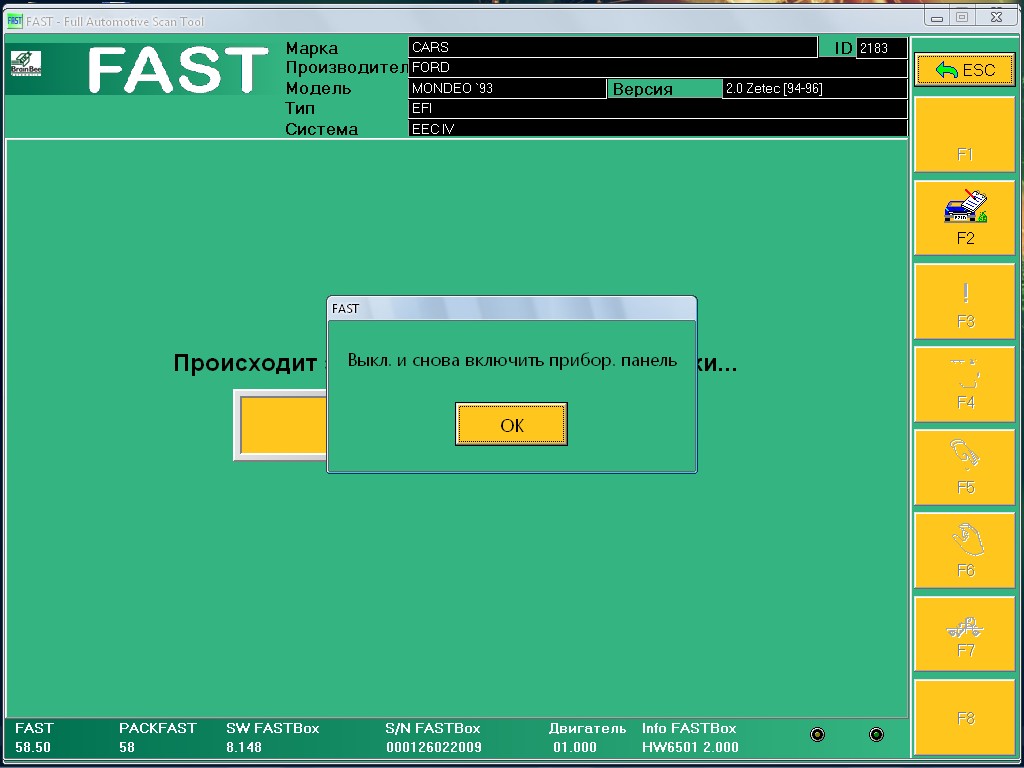This screenshot has width=1024, height=768.
Task: Click the right status indicator light
Action: [x=876, y=735]
